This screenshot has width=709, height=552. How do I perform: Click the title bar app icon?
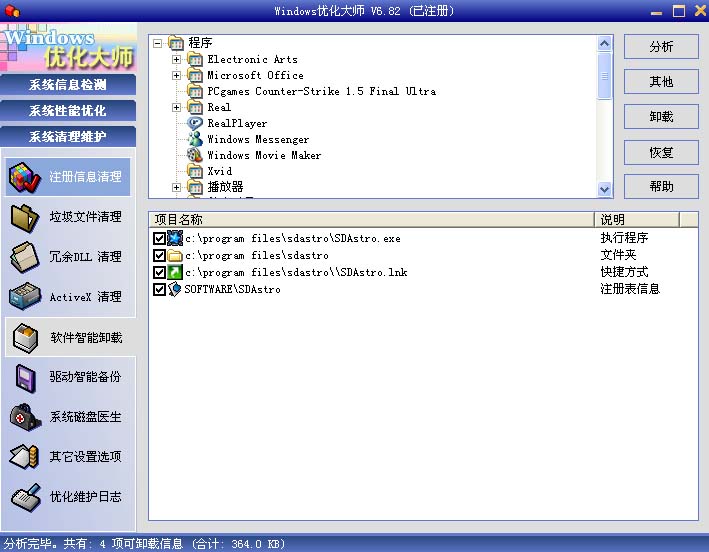[12, 11]
